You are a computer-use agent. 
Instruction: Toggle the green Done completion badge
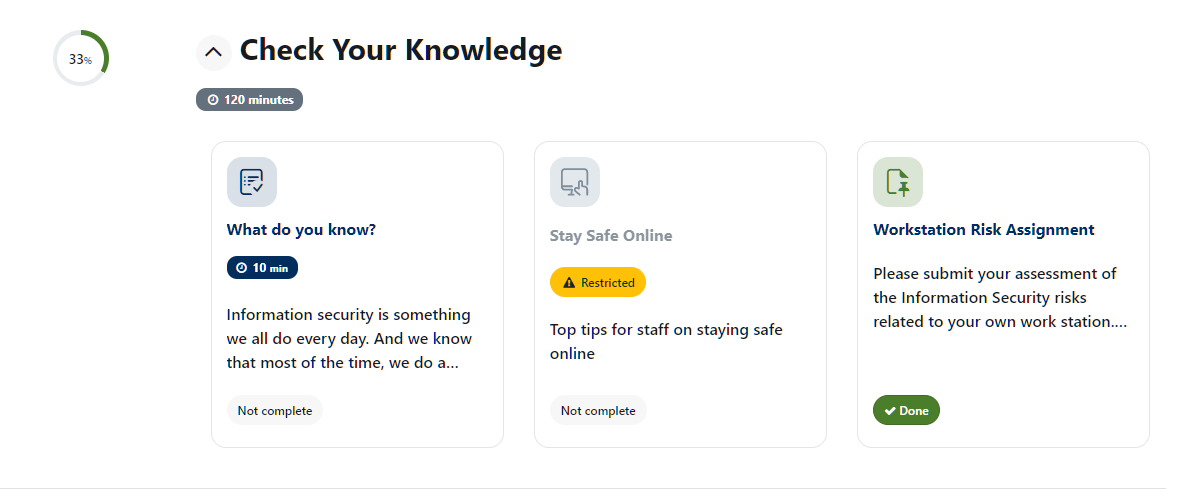pyautogui.click(x=906, y=411)
